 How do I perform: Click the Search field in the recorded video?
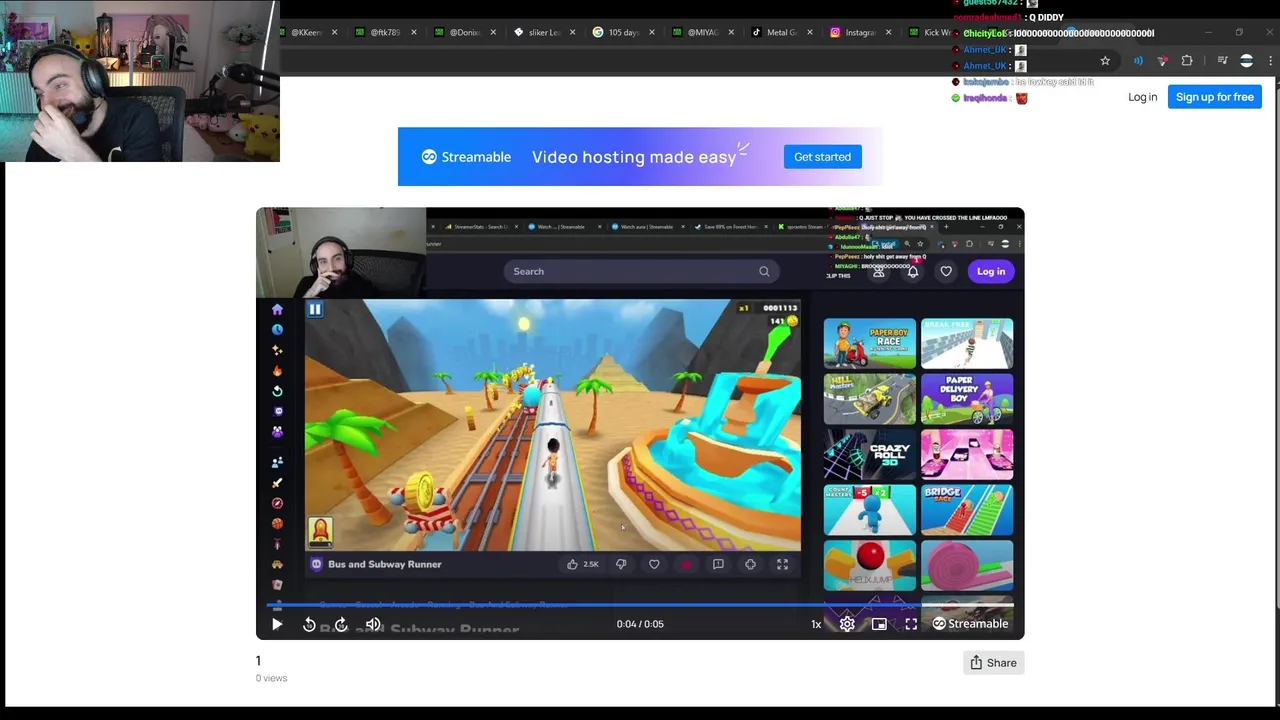[640, 271]
